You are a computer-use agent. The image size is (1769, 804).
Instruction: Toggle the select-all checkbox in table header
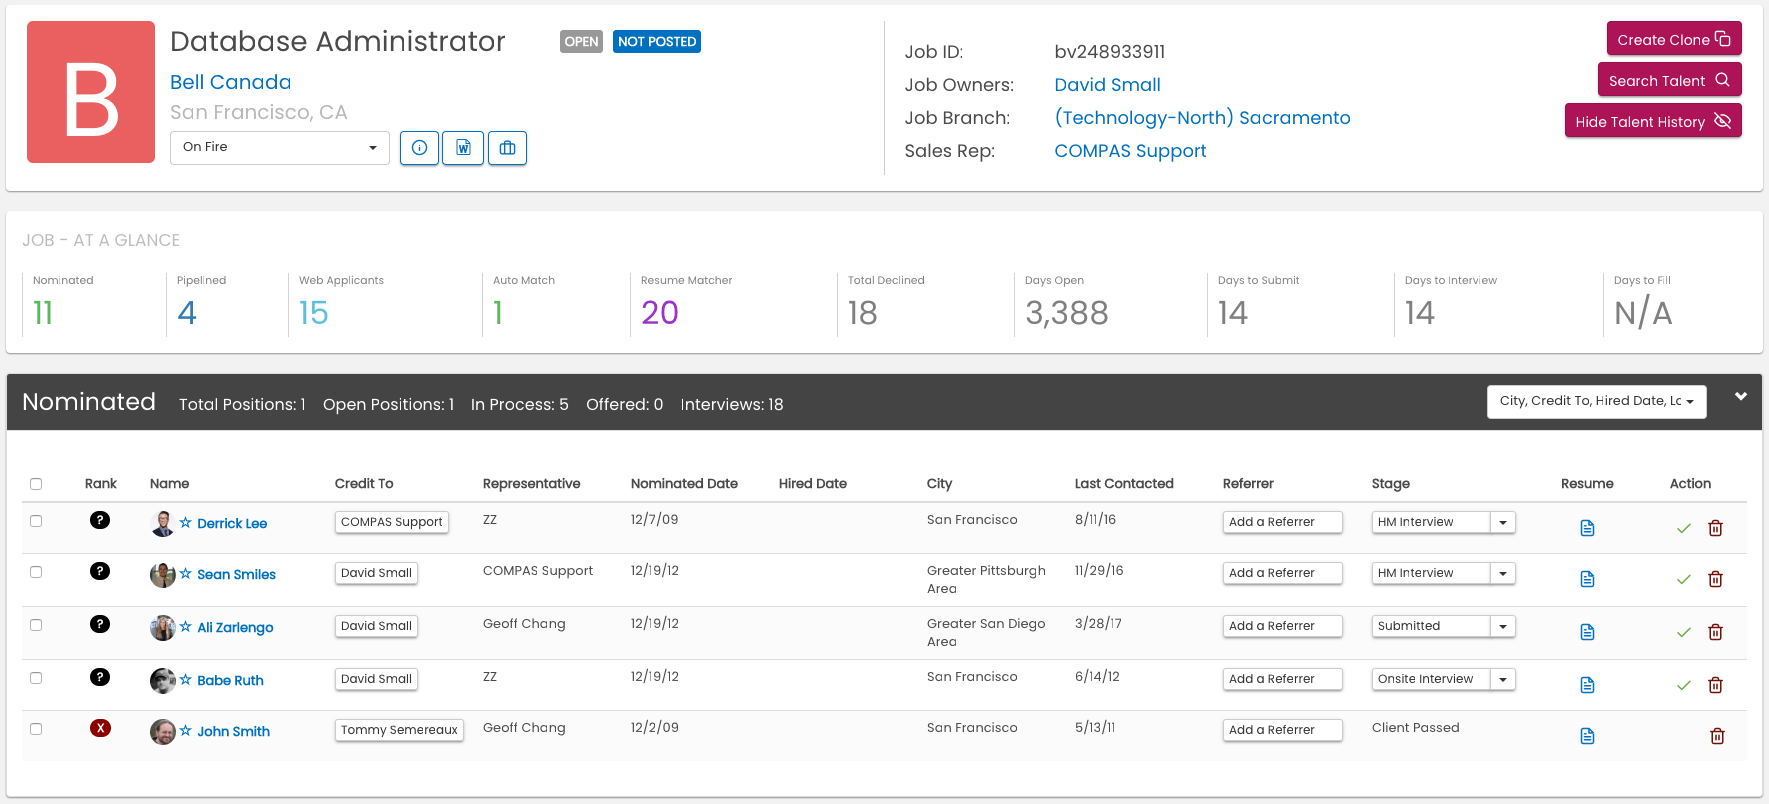tap(36, 484)
